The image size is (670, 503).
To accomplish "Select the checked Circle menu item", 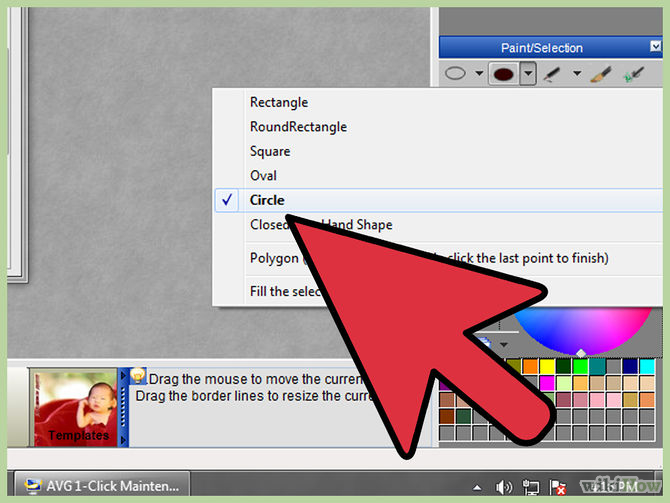I will 438,200.
